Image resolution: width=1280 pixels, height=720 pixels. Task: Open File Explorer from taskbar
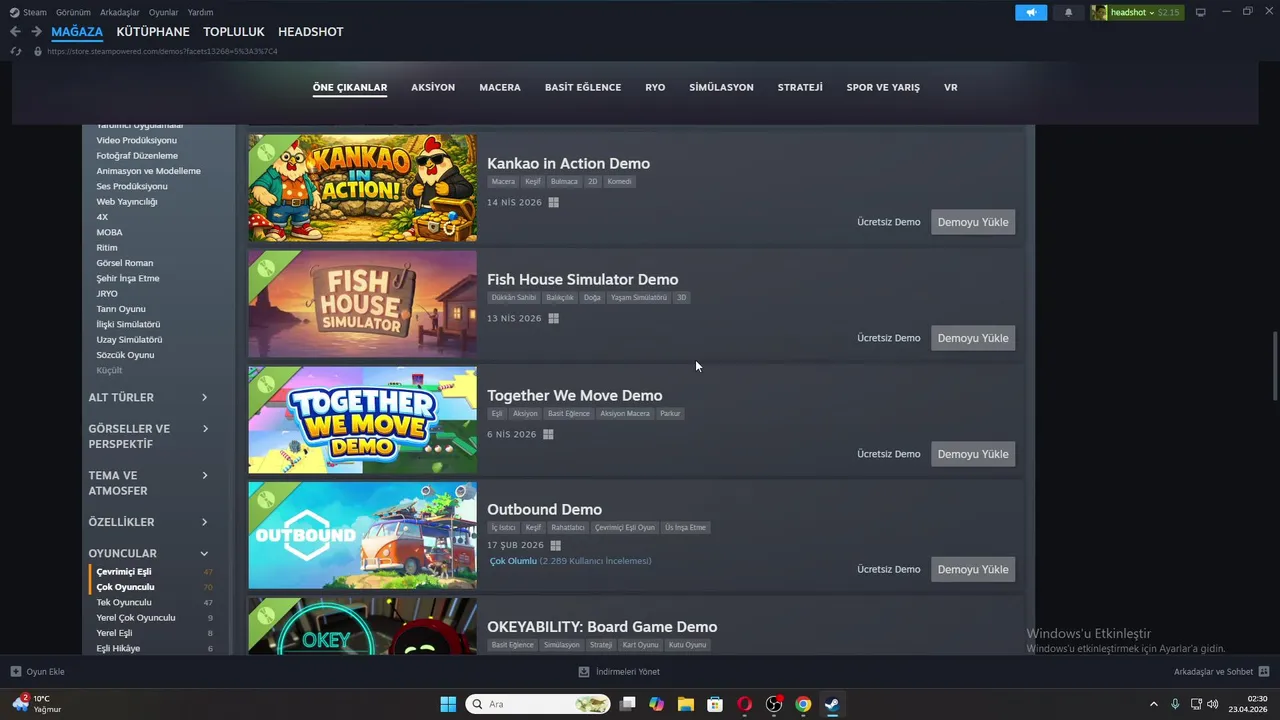click(685, 704)
